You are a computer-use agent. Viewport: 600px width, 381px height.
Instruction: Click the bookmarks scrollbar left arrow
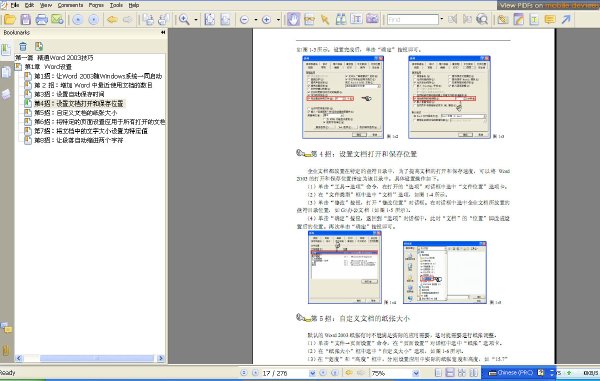[x=19, y=358]
